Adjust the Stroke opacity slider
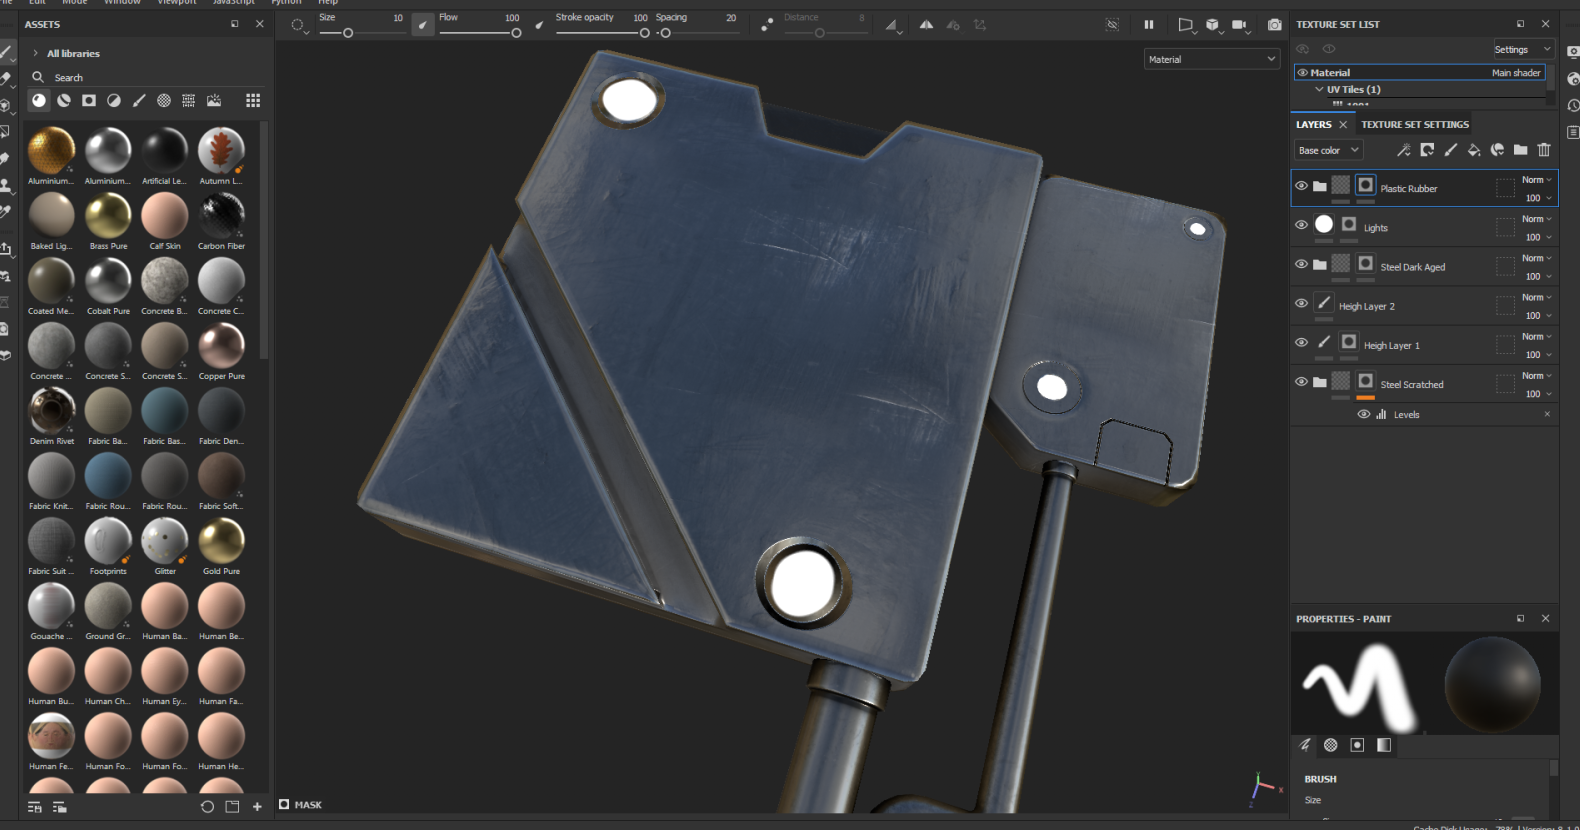 (x=602, y=33)
